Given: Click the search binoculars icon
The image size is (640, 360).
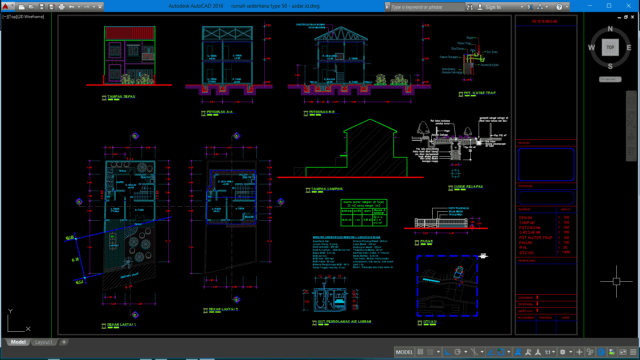Looking at the screenshot, I should [470, 7].
